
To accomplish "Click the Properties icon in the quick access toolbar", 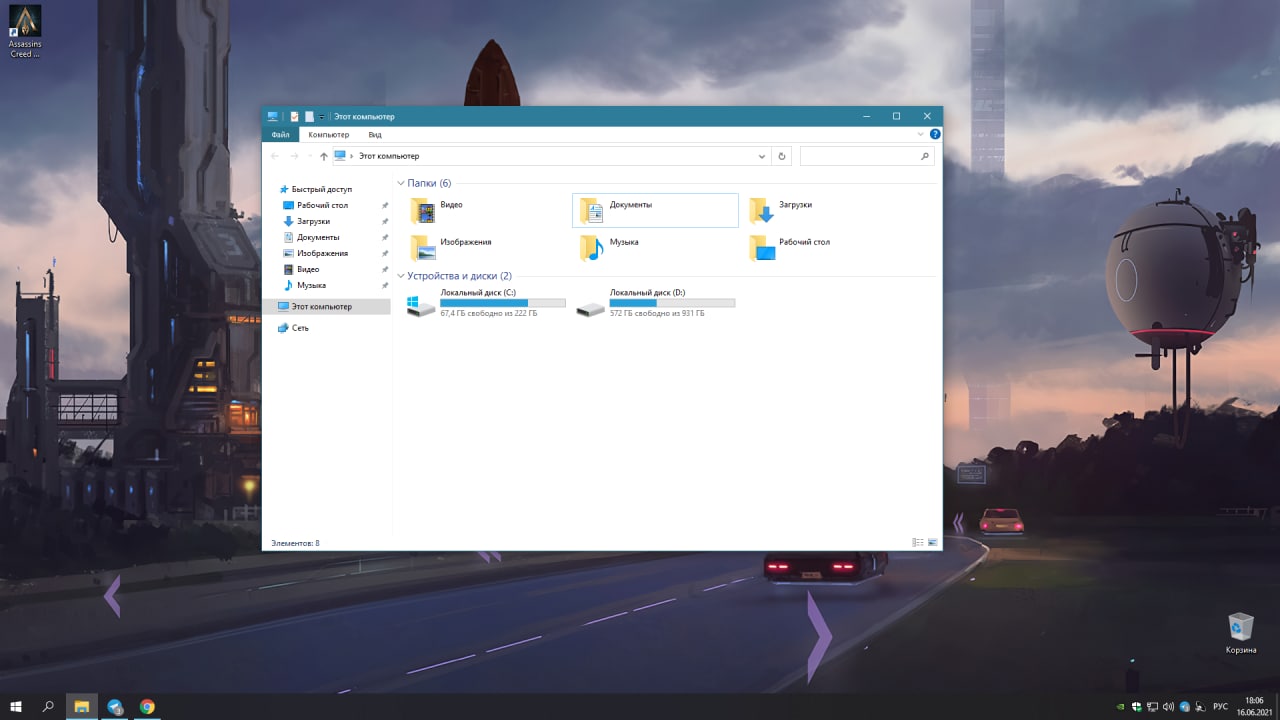I will pyautogui.click(x=294, y=116).
